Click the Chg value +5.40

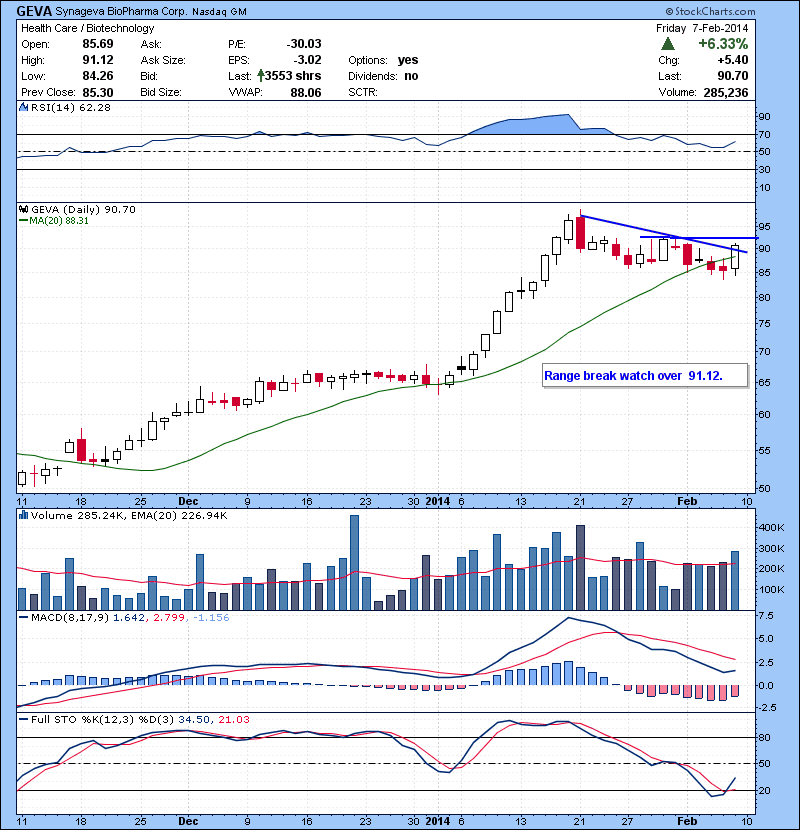tap(733, 60)
